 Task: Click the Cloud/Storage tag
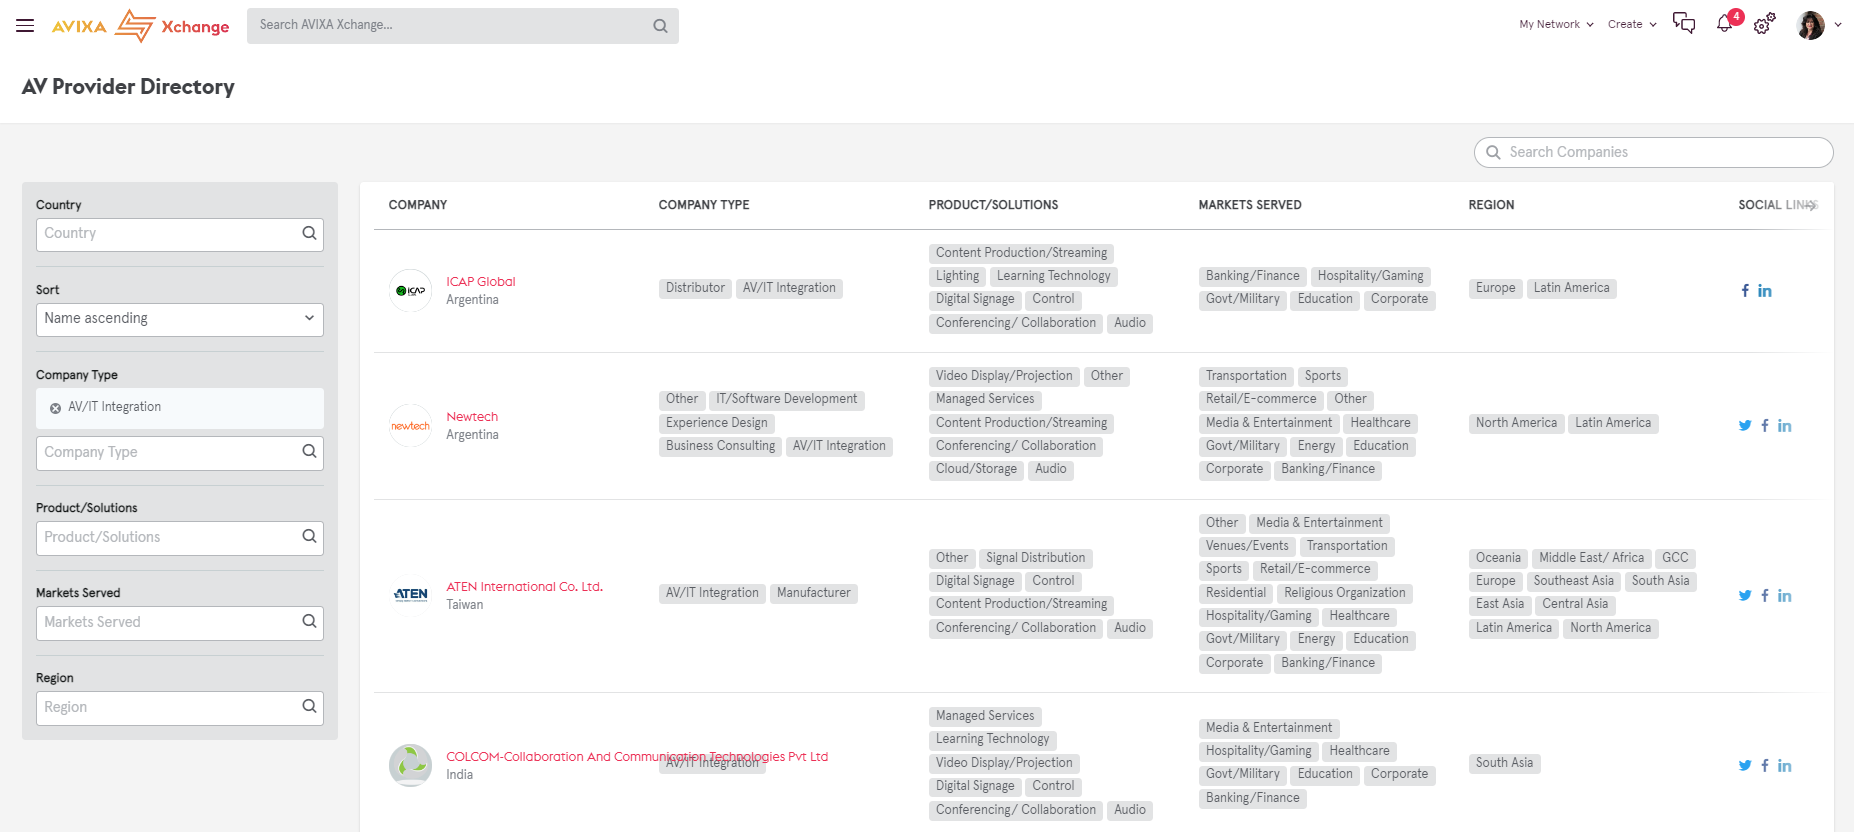(x=976, y=469)
